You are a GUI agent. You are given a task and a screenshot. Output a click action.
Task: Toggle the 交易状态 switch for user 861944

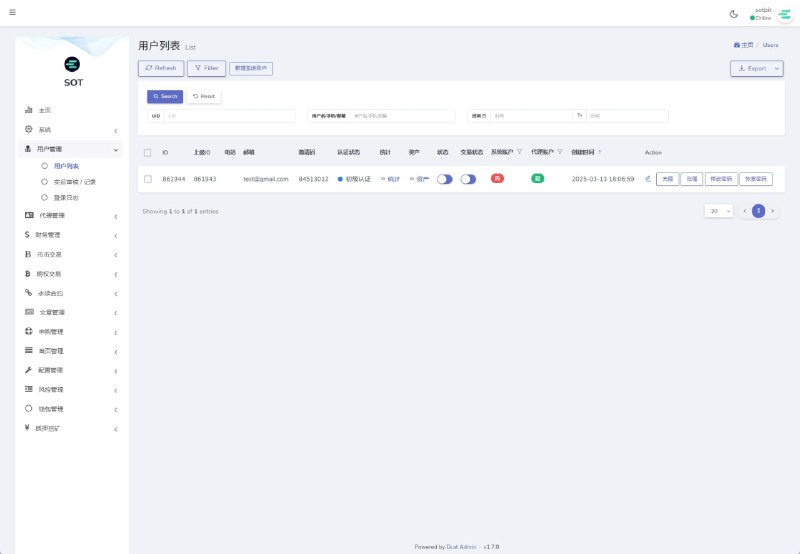(468, 179)
